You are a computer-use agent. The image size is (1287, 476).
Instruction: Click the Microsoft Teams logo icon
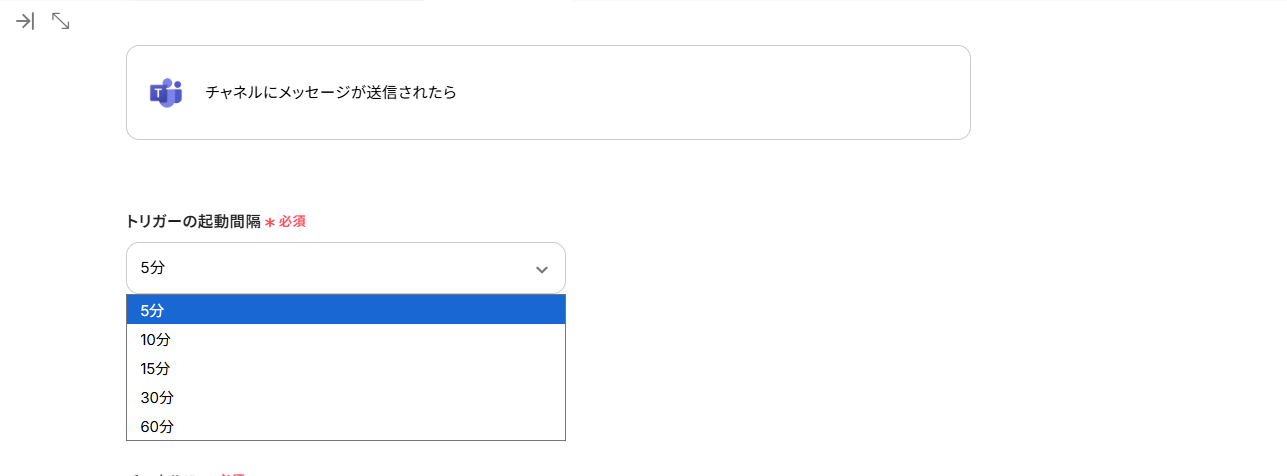coord(166,93)
